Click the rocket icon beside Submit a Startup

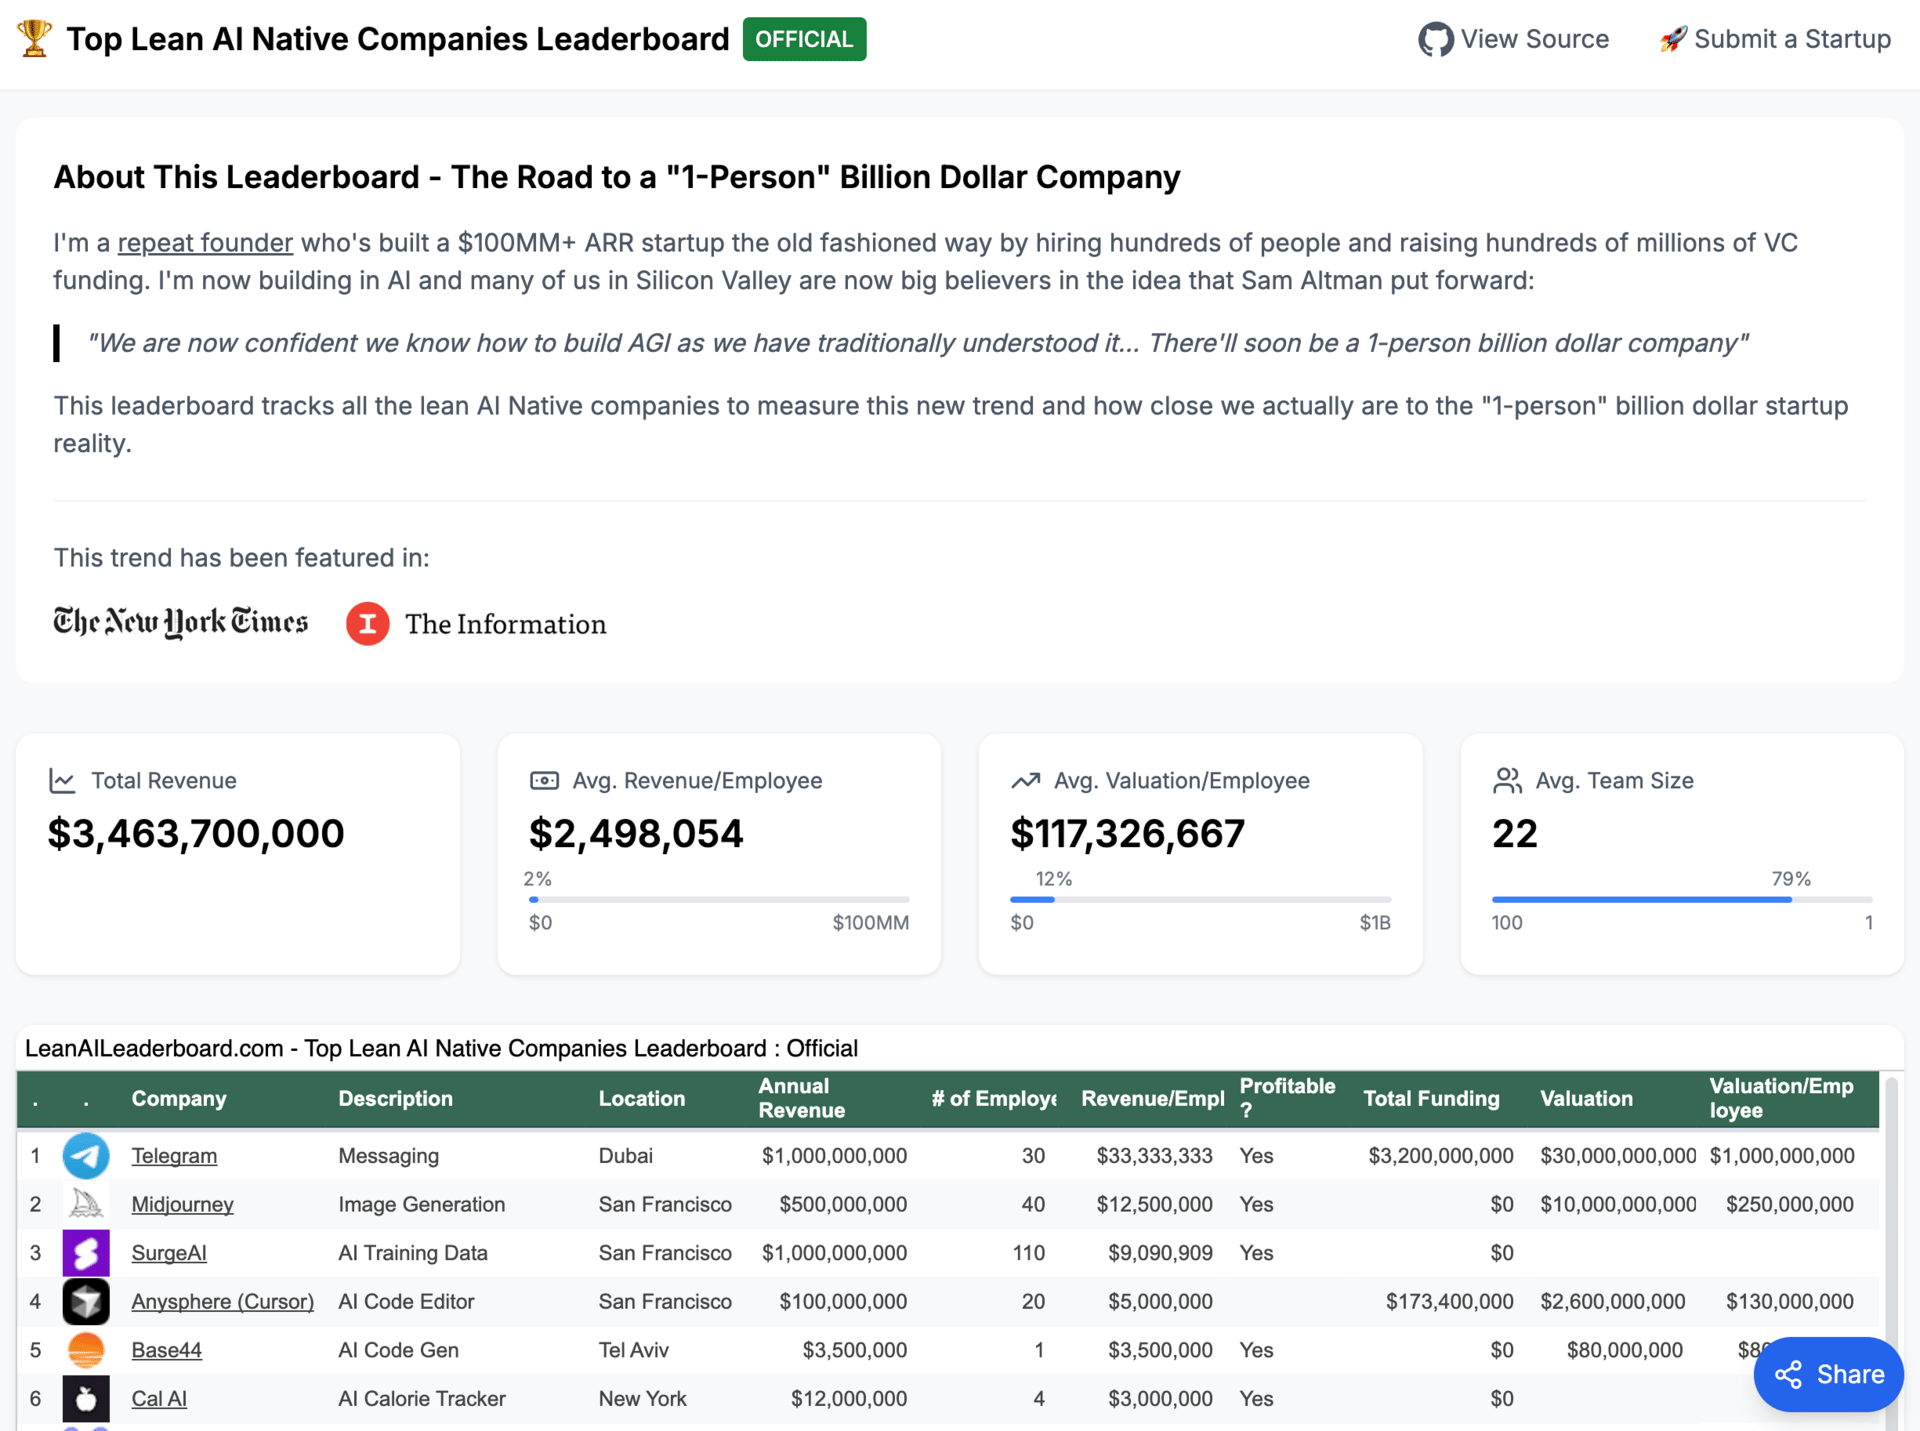tap(1673, 39)
